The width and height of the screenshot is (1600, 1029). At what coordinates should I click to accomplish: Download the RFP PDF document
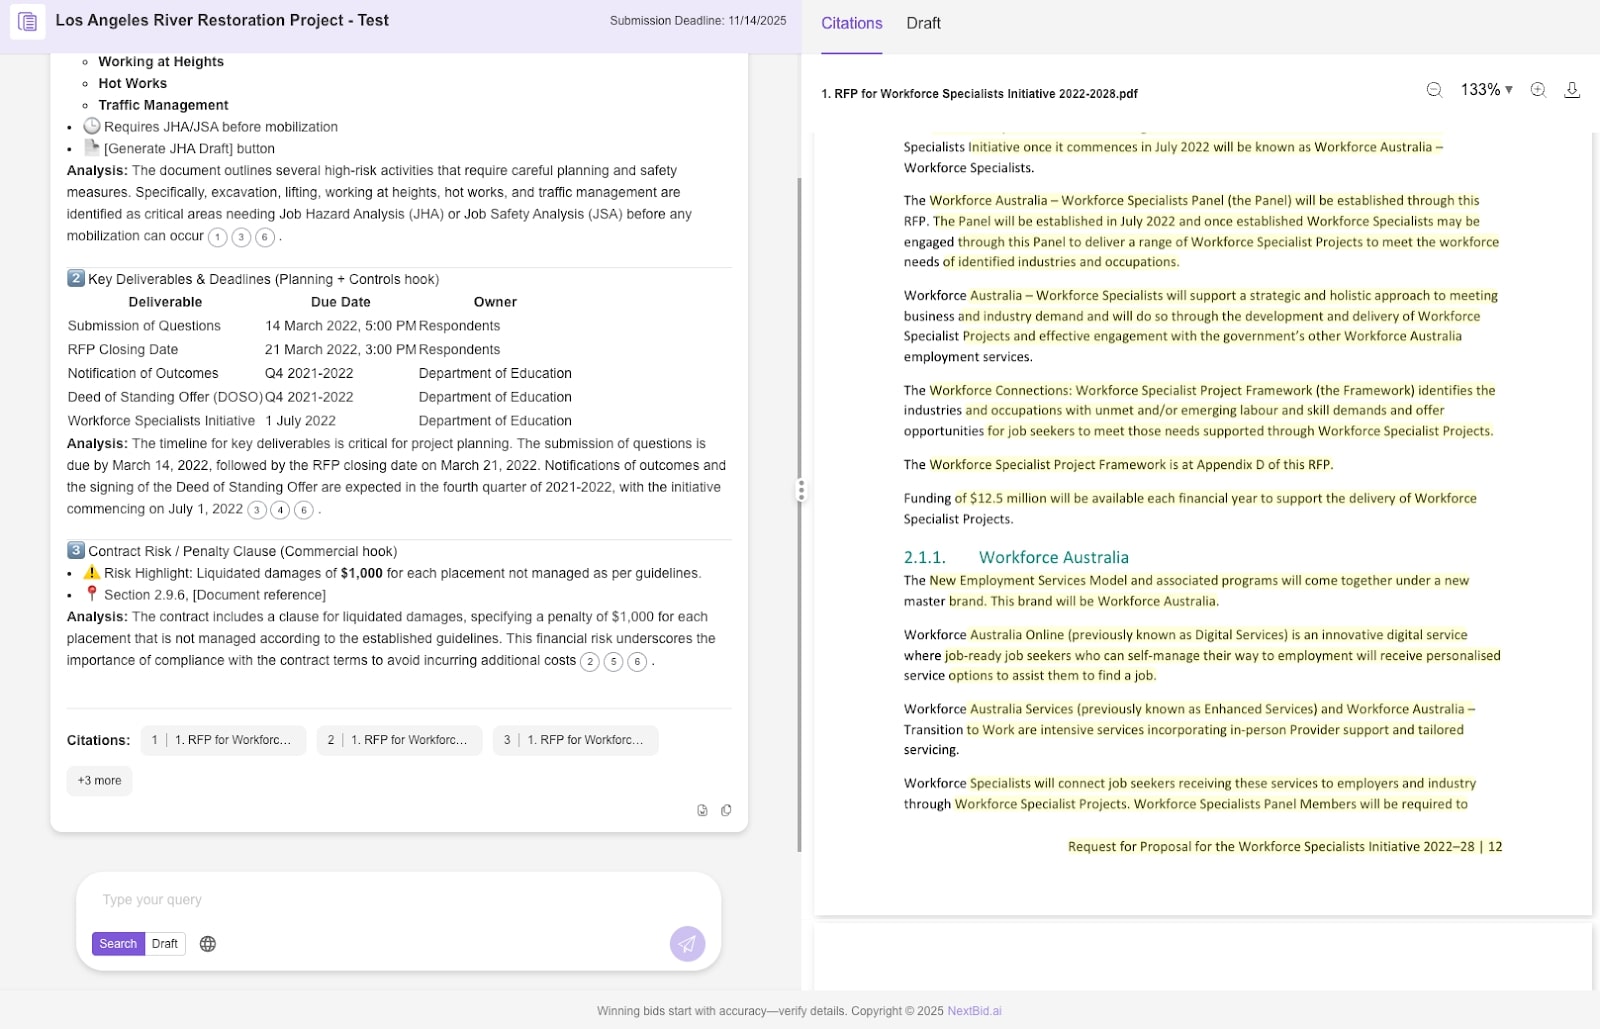click(x=1572, y=90)
